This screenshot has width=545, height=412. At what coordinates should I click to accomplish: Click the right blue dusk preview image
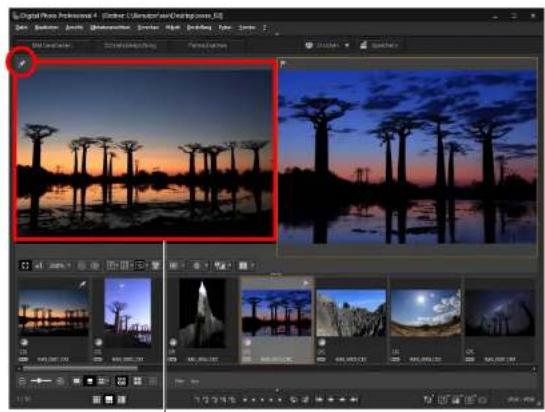click(x=407, y=156)
